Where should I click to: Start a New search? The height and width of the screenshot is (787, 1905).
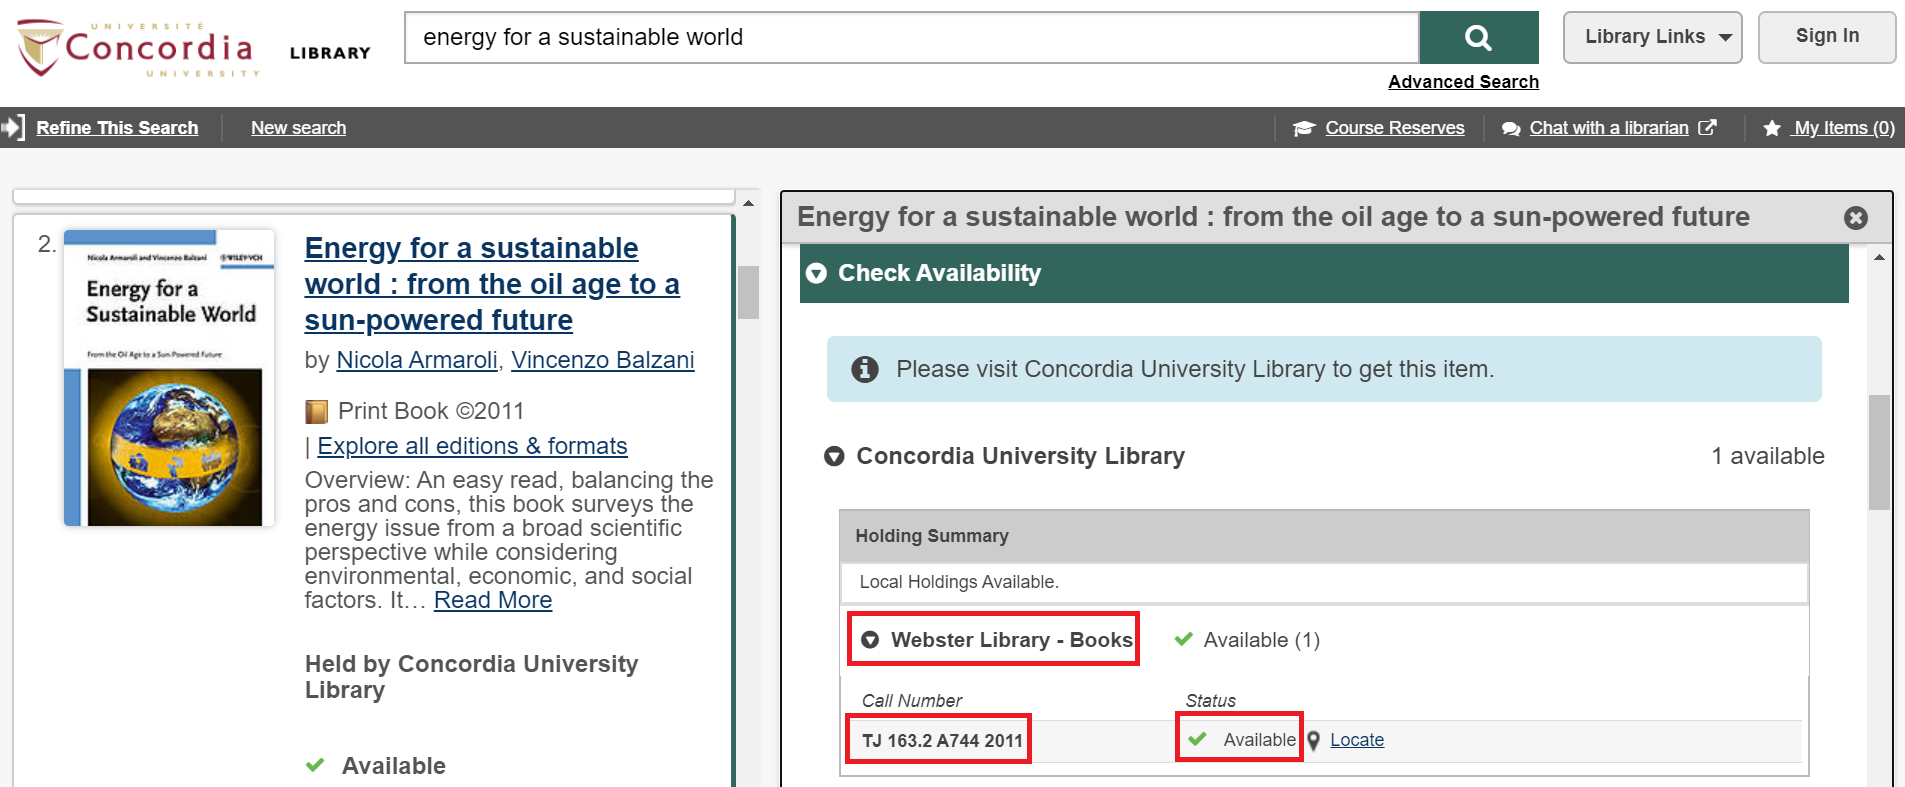tap(298, 128)
